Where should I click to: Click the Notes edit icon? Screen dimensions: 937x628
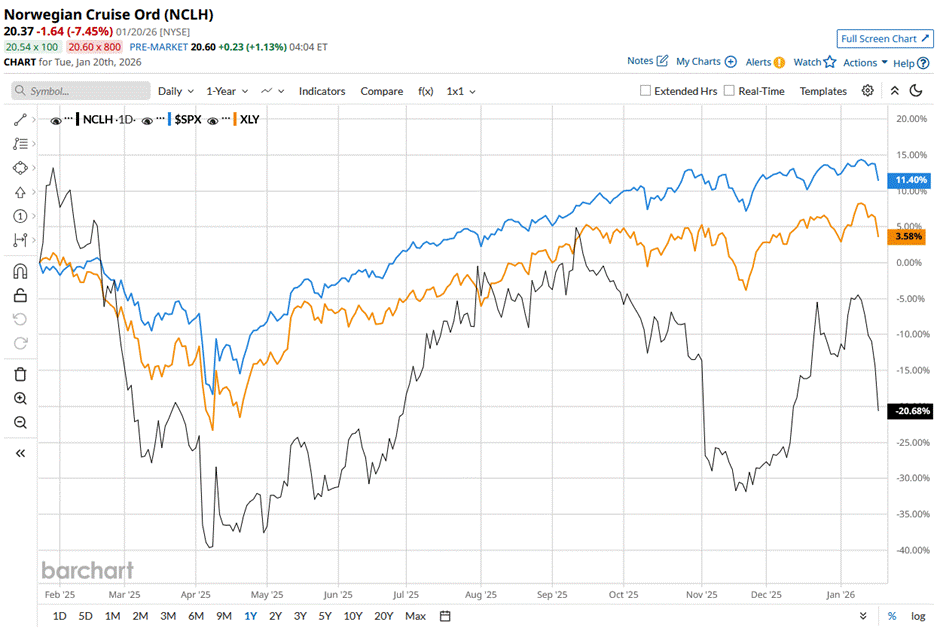point(662,60)
